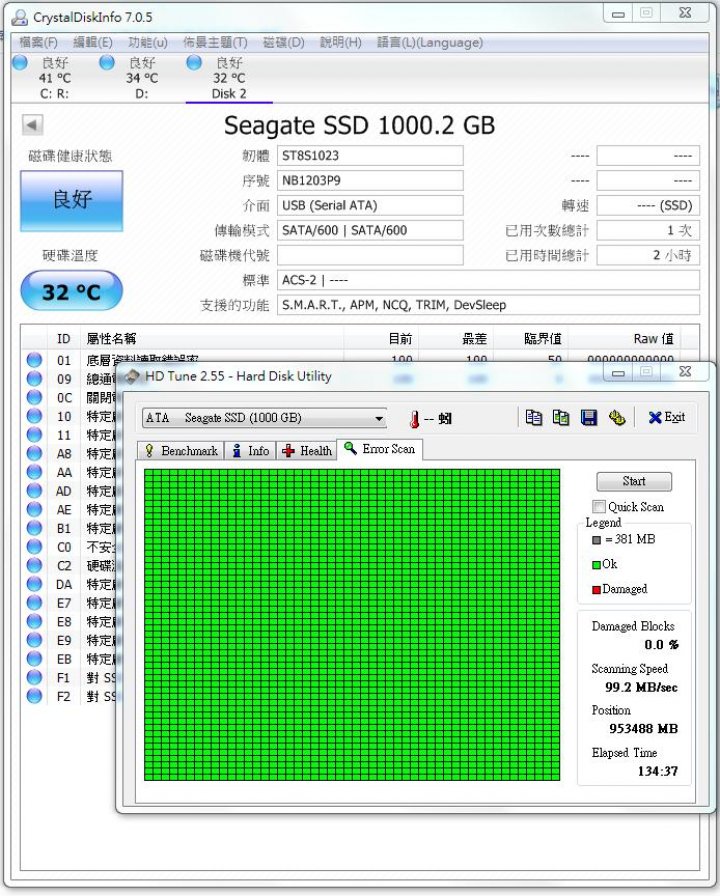Open the drive selection dropdown Seagate SSD
720x896 pixels.
264,418
